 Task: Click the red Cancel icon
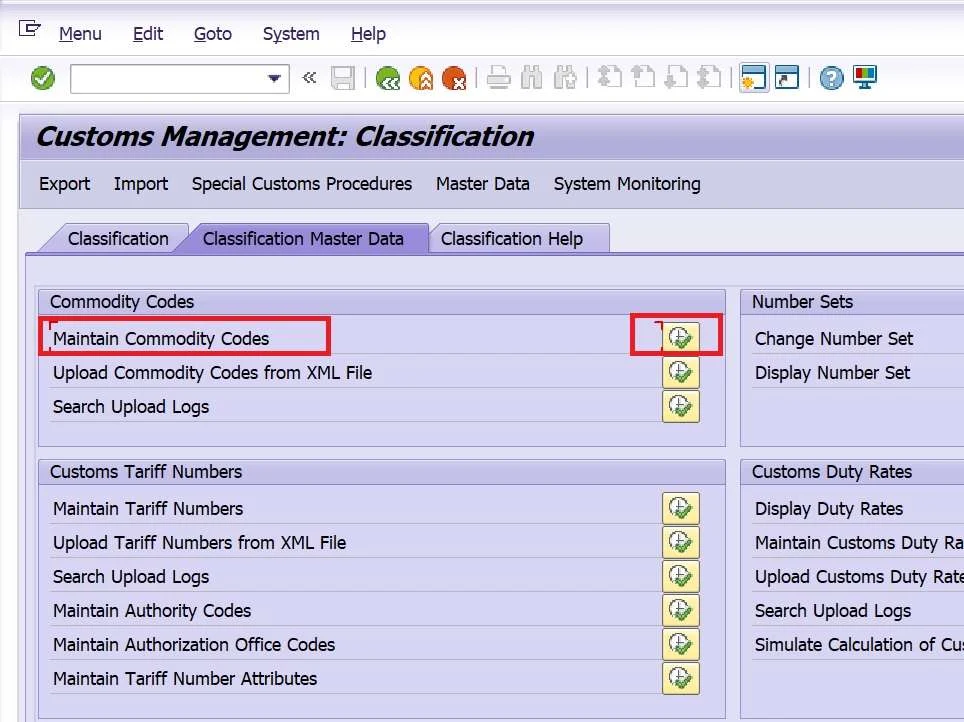point(454,78)
